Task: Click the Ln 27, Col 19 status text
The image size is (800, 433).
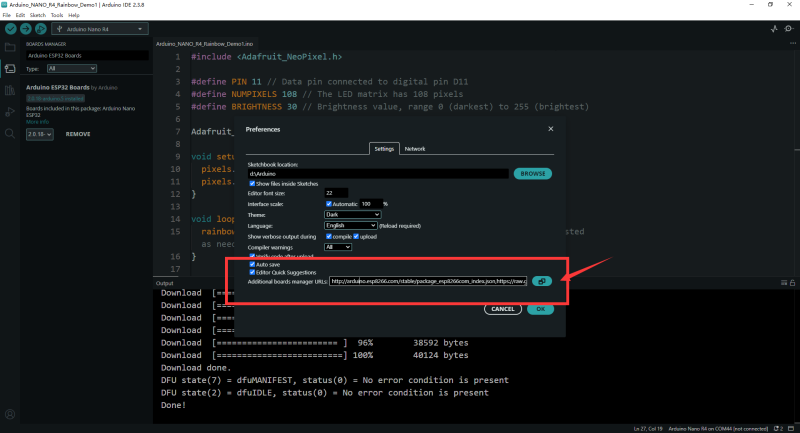Action: pyautogui.click(x=648, y=429)
